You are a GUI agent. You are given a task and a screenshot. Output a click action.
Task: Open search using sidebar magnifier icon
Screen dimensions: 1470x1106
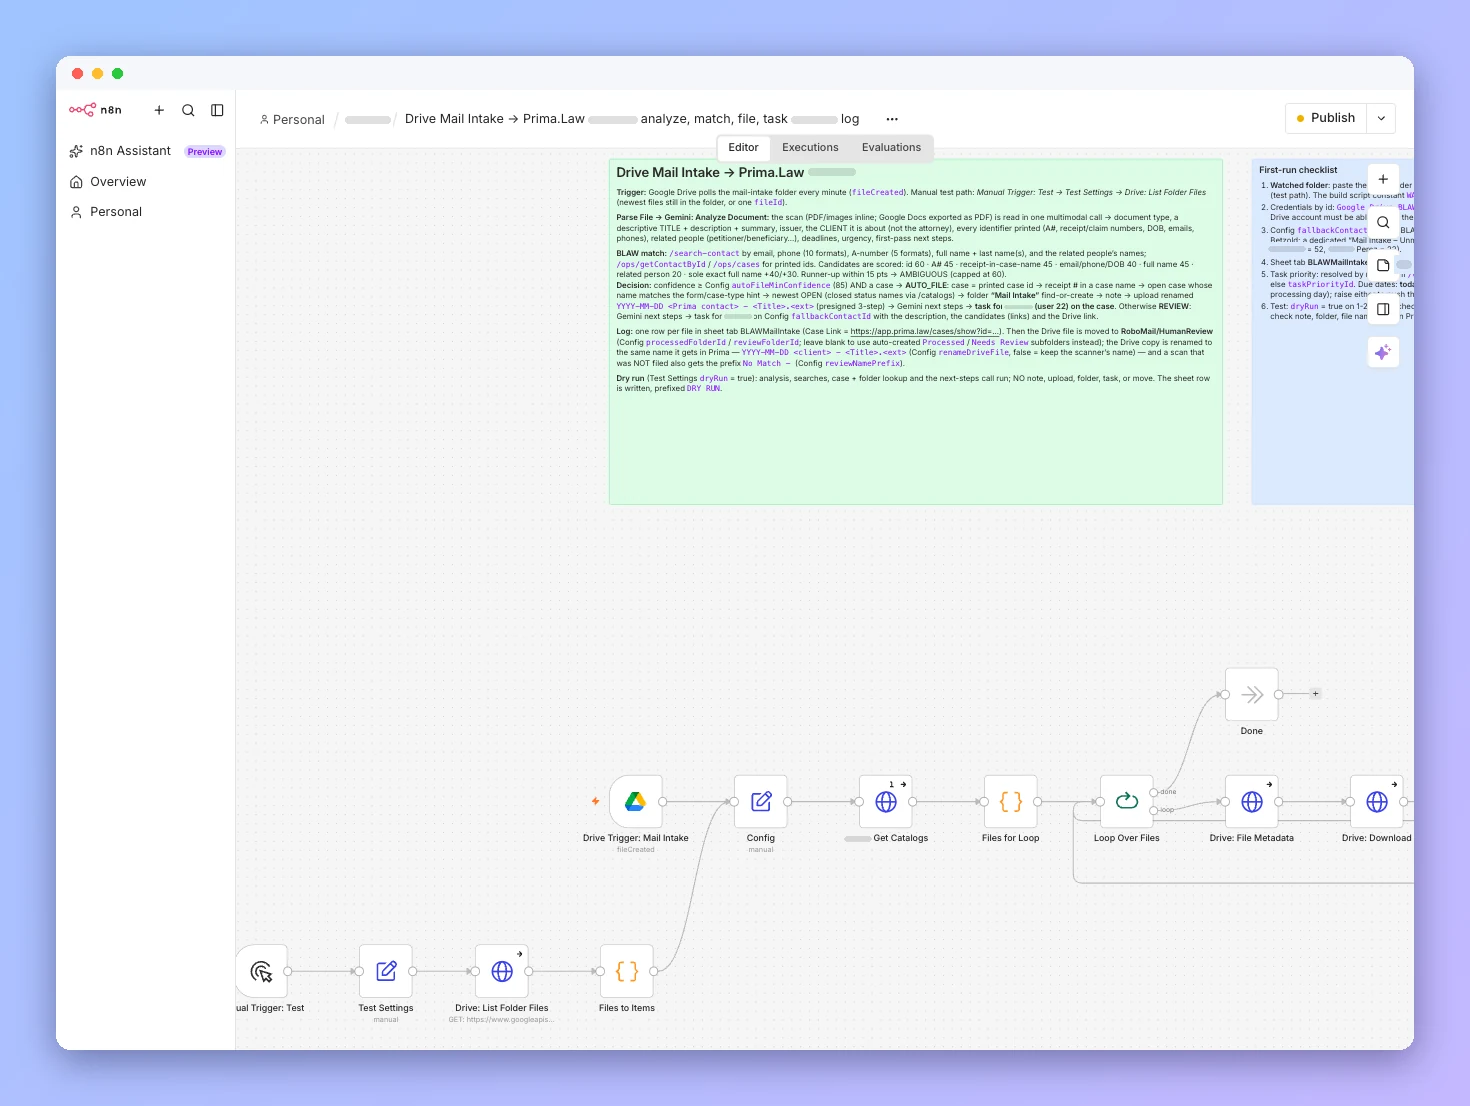pos(188,110)
